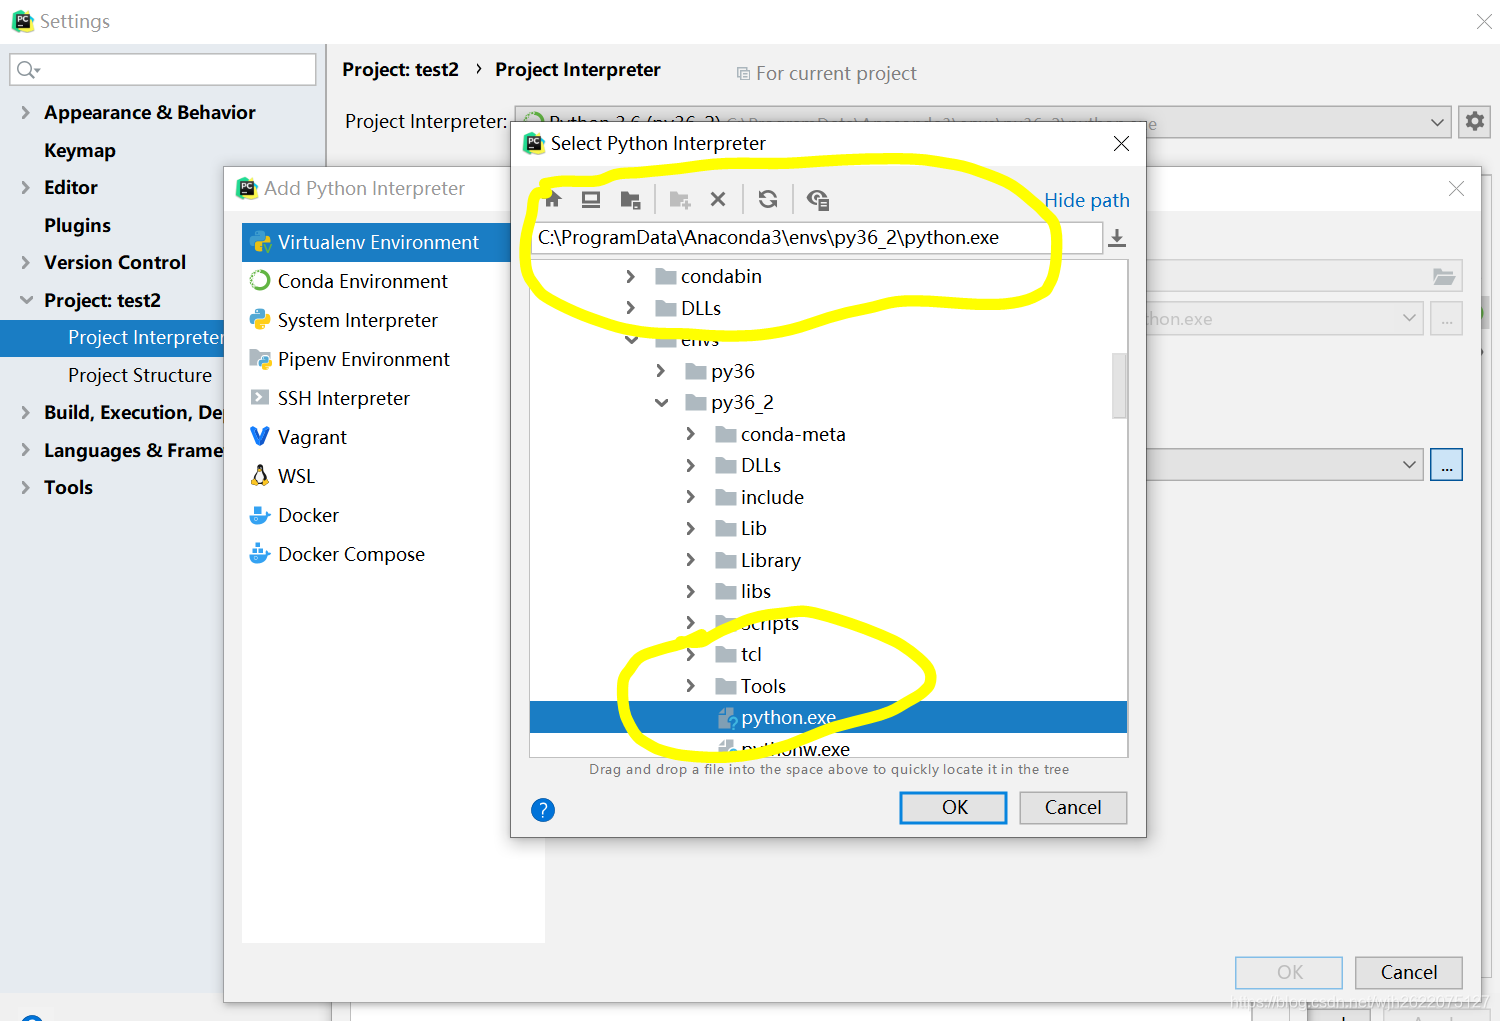The image size is (1500, 1021).
Task: Click the file tree vertical scrollbar
Action: pos(1119,385)
